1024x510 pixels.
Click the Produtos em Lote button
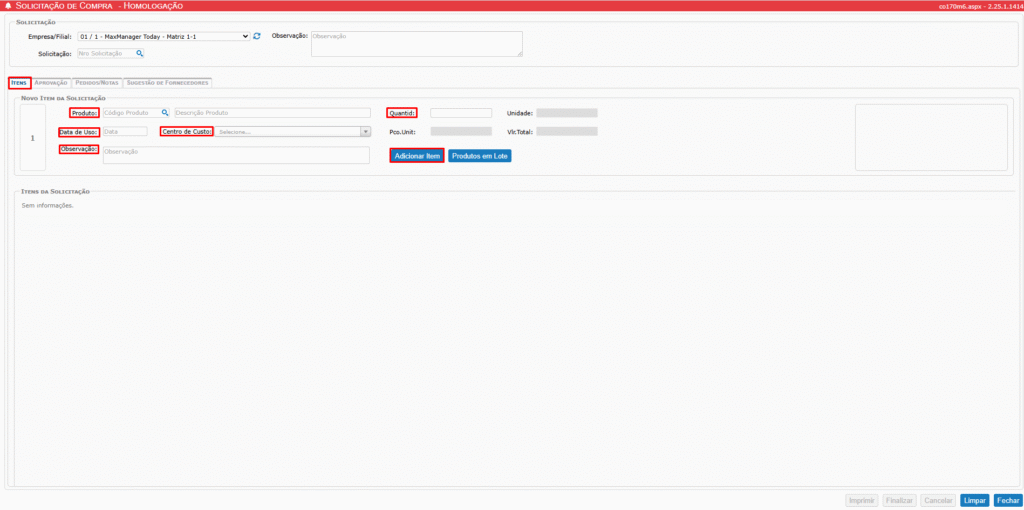click(x=480, y=156)
